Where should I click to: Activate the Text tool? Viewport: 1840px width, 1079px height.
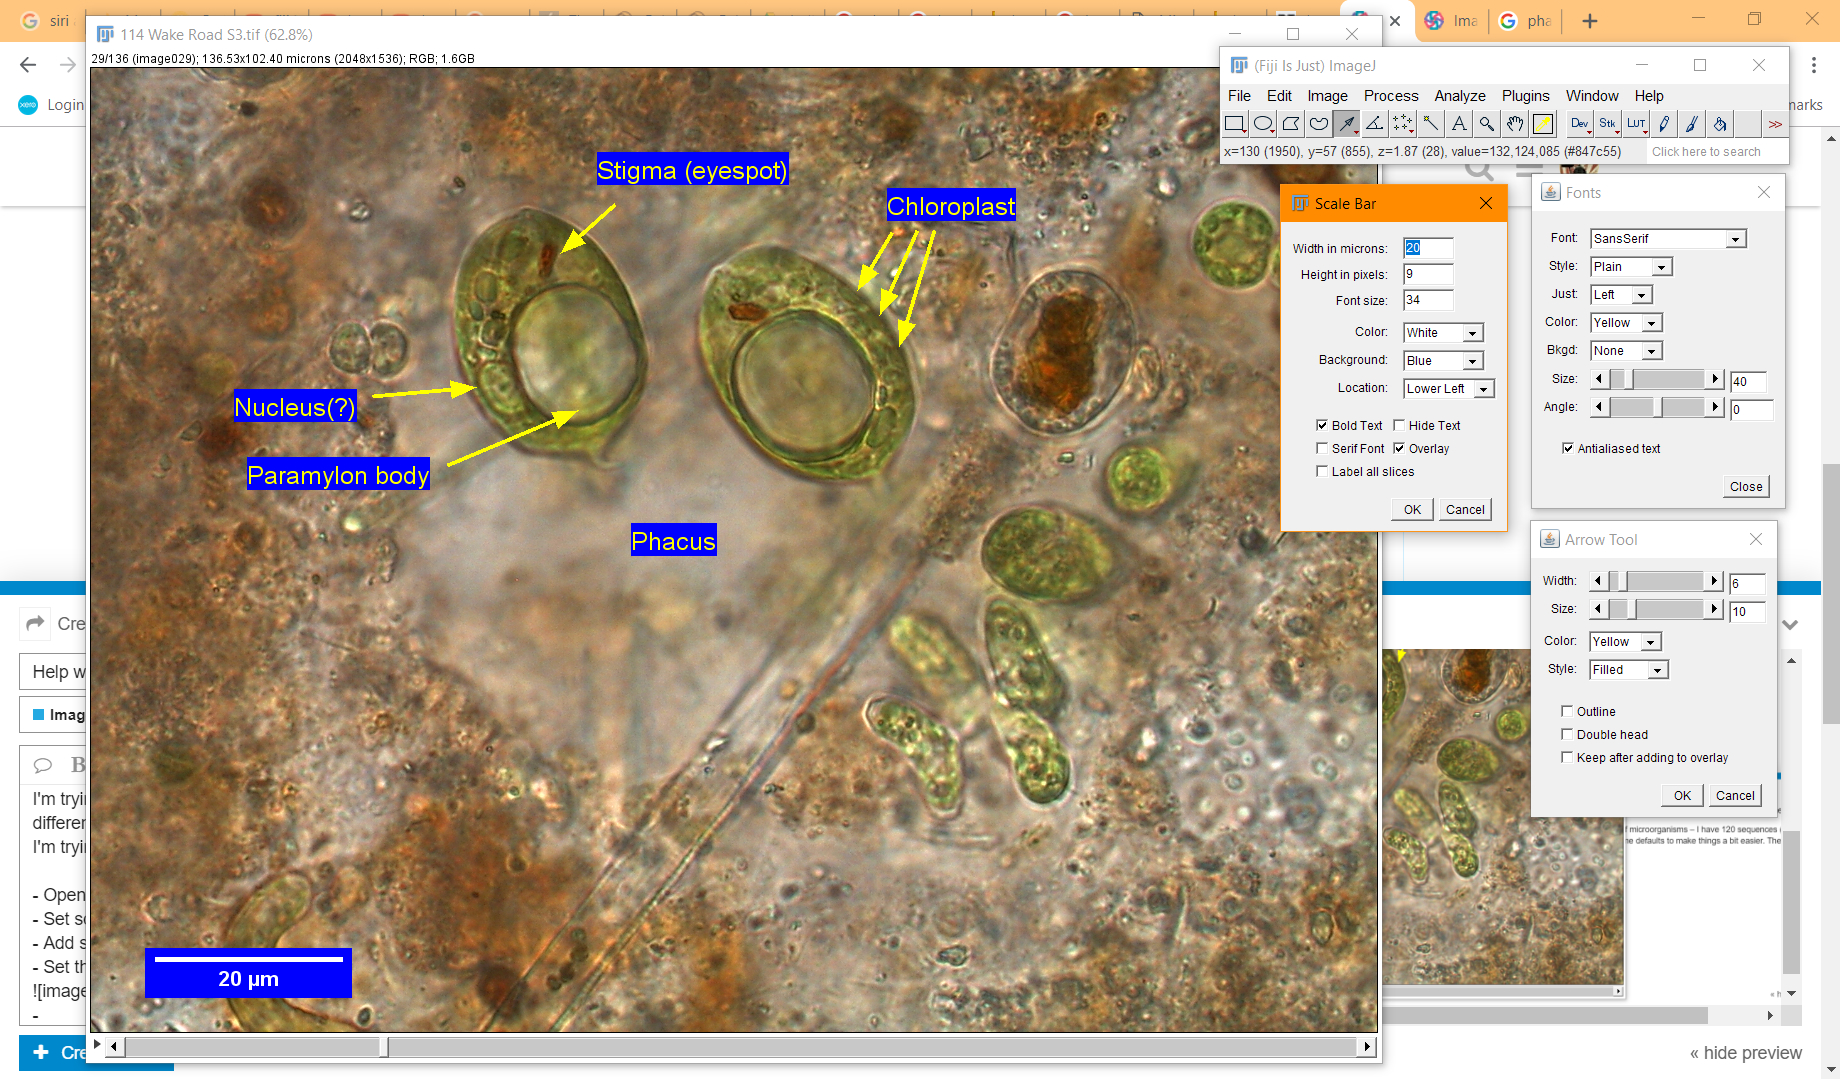click(x=1458, y=123)
